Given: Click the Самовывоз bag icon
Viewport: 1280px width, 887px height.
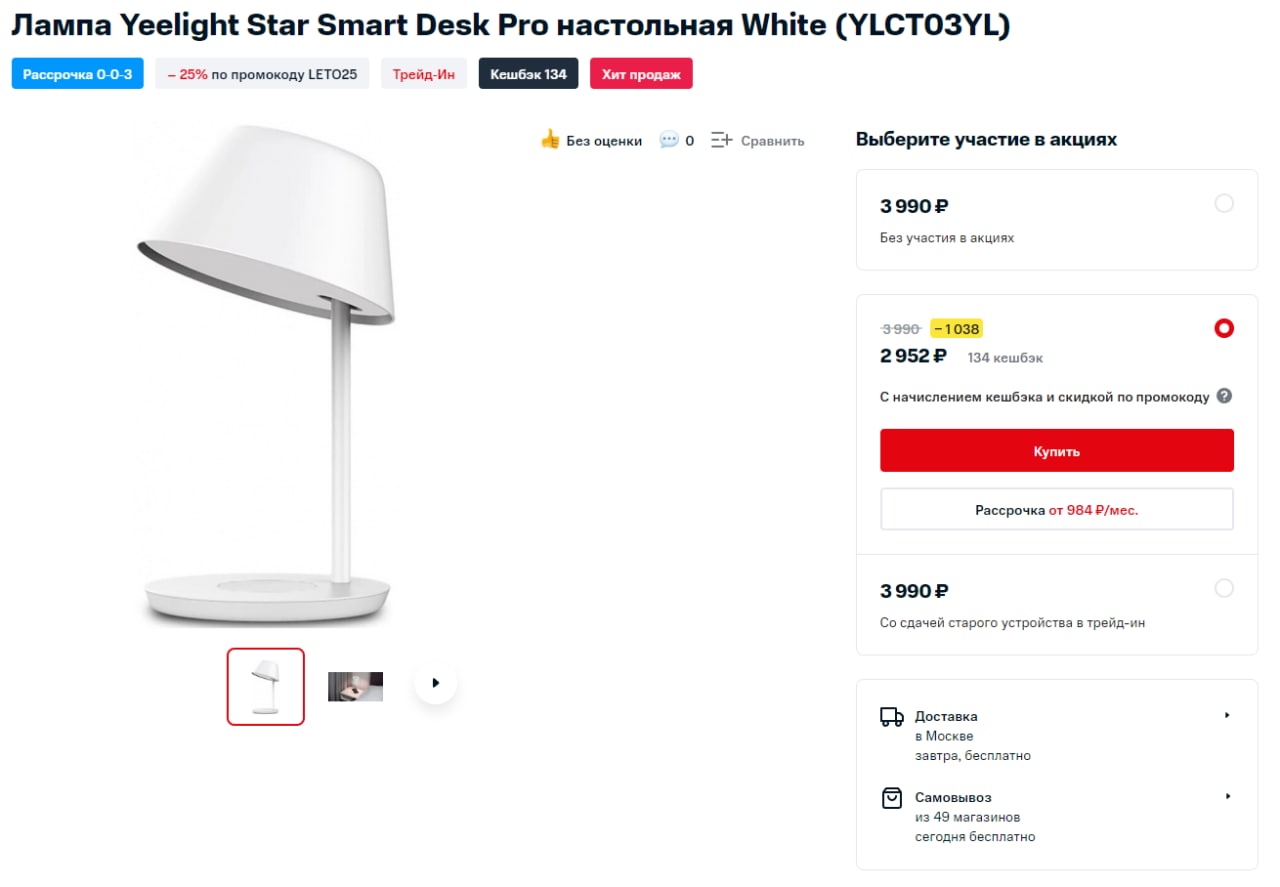Looking at the screenshot, I should click(x=891, y=798).
